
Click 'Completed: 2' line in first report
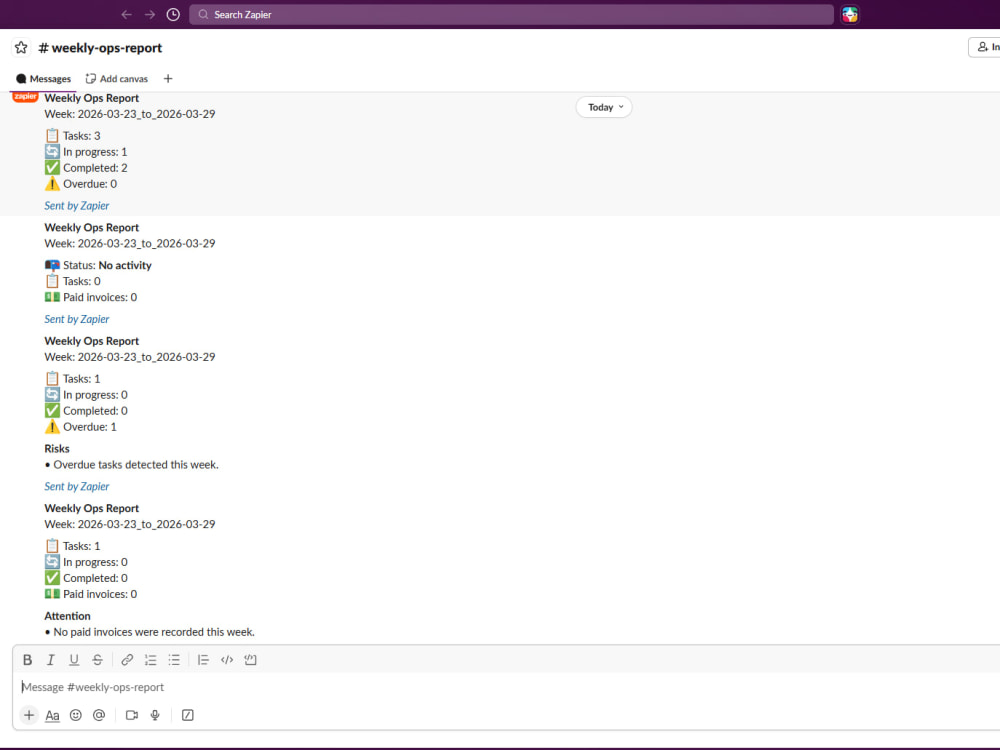click(x=86, y=168)
